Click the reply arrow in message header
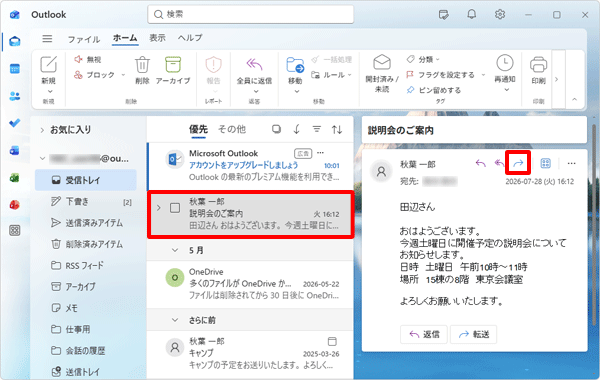The width and height of the screenshot is (600, 380). [481, 163]
